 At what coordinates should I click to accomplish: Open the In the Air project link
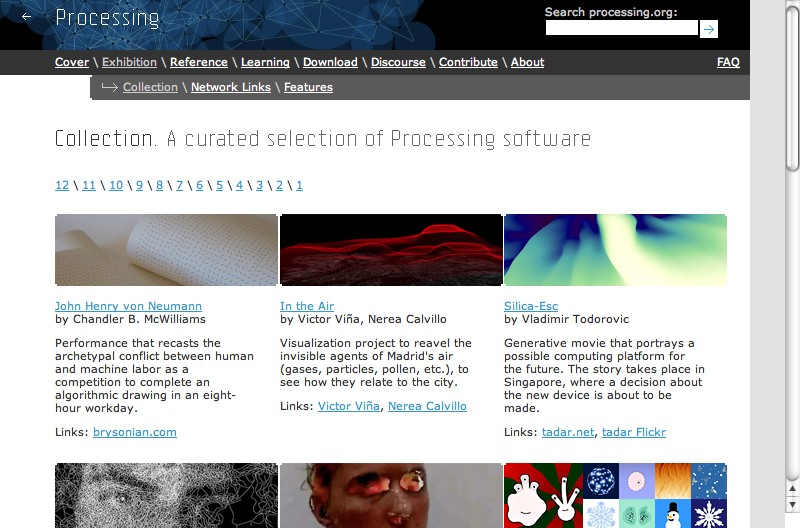(307, 306)
